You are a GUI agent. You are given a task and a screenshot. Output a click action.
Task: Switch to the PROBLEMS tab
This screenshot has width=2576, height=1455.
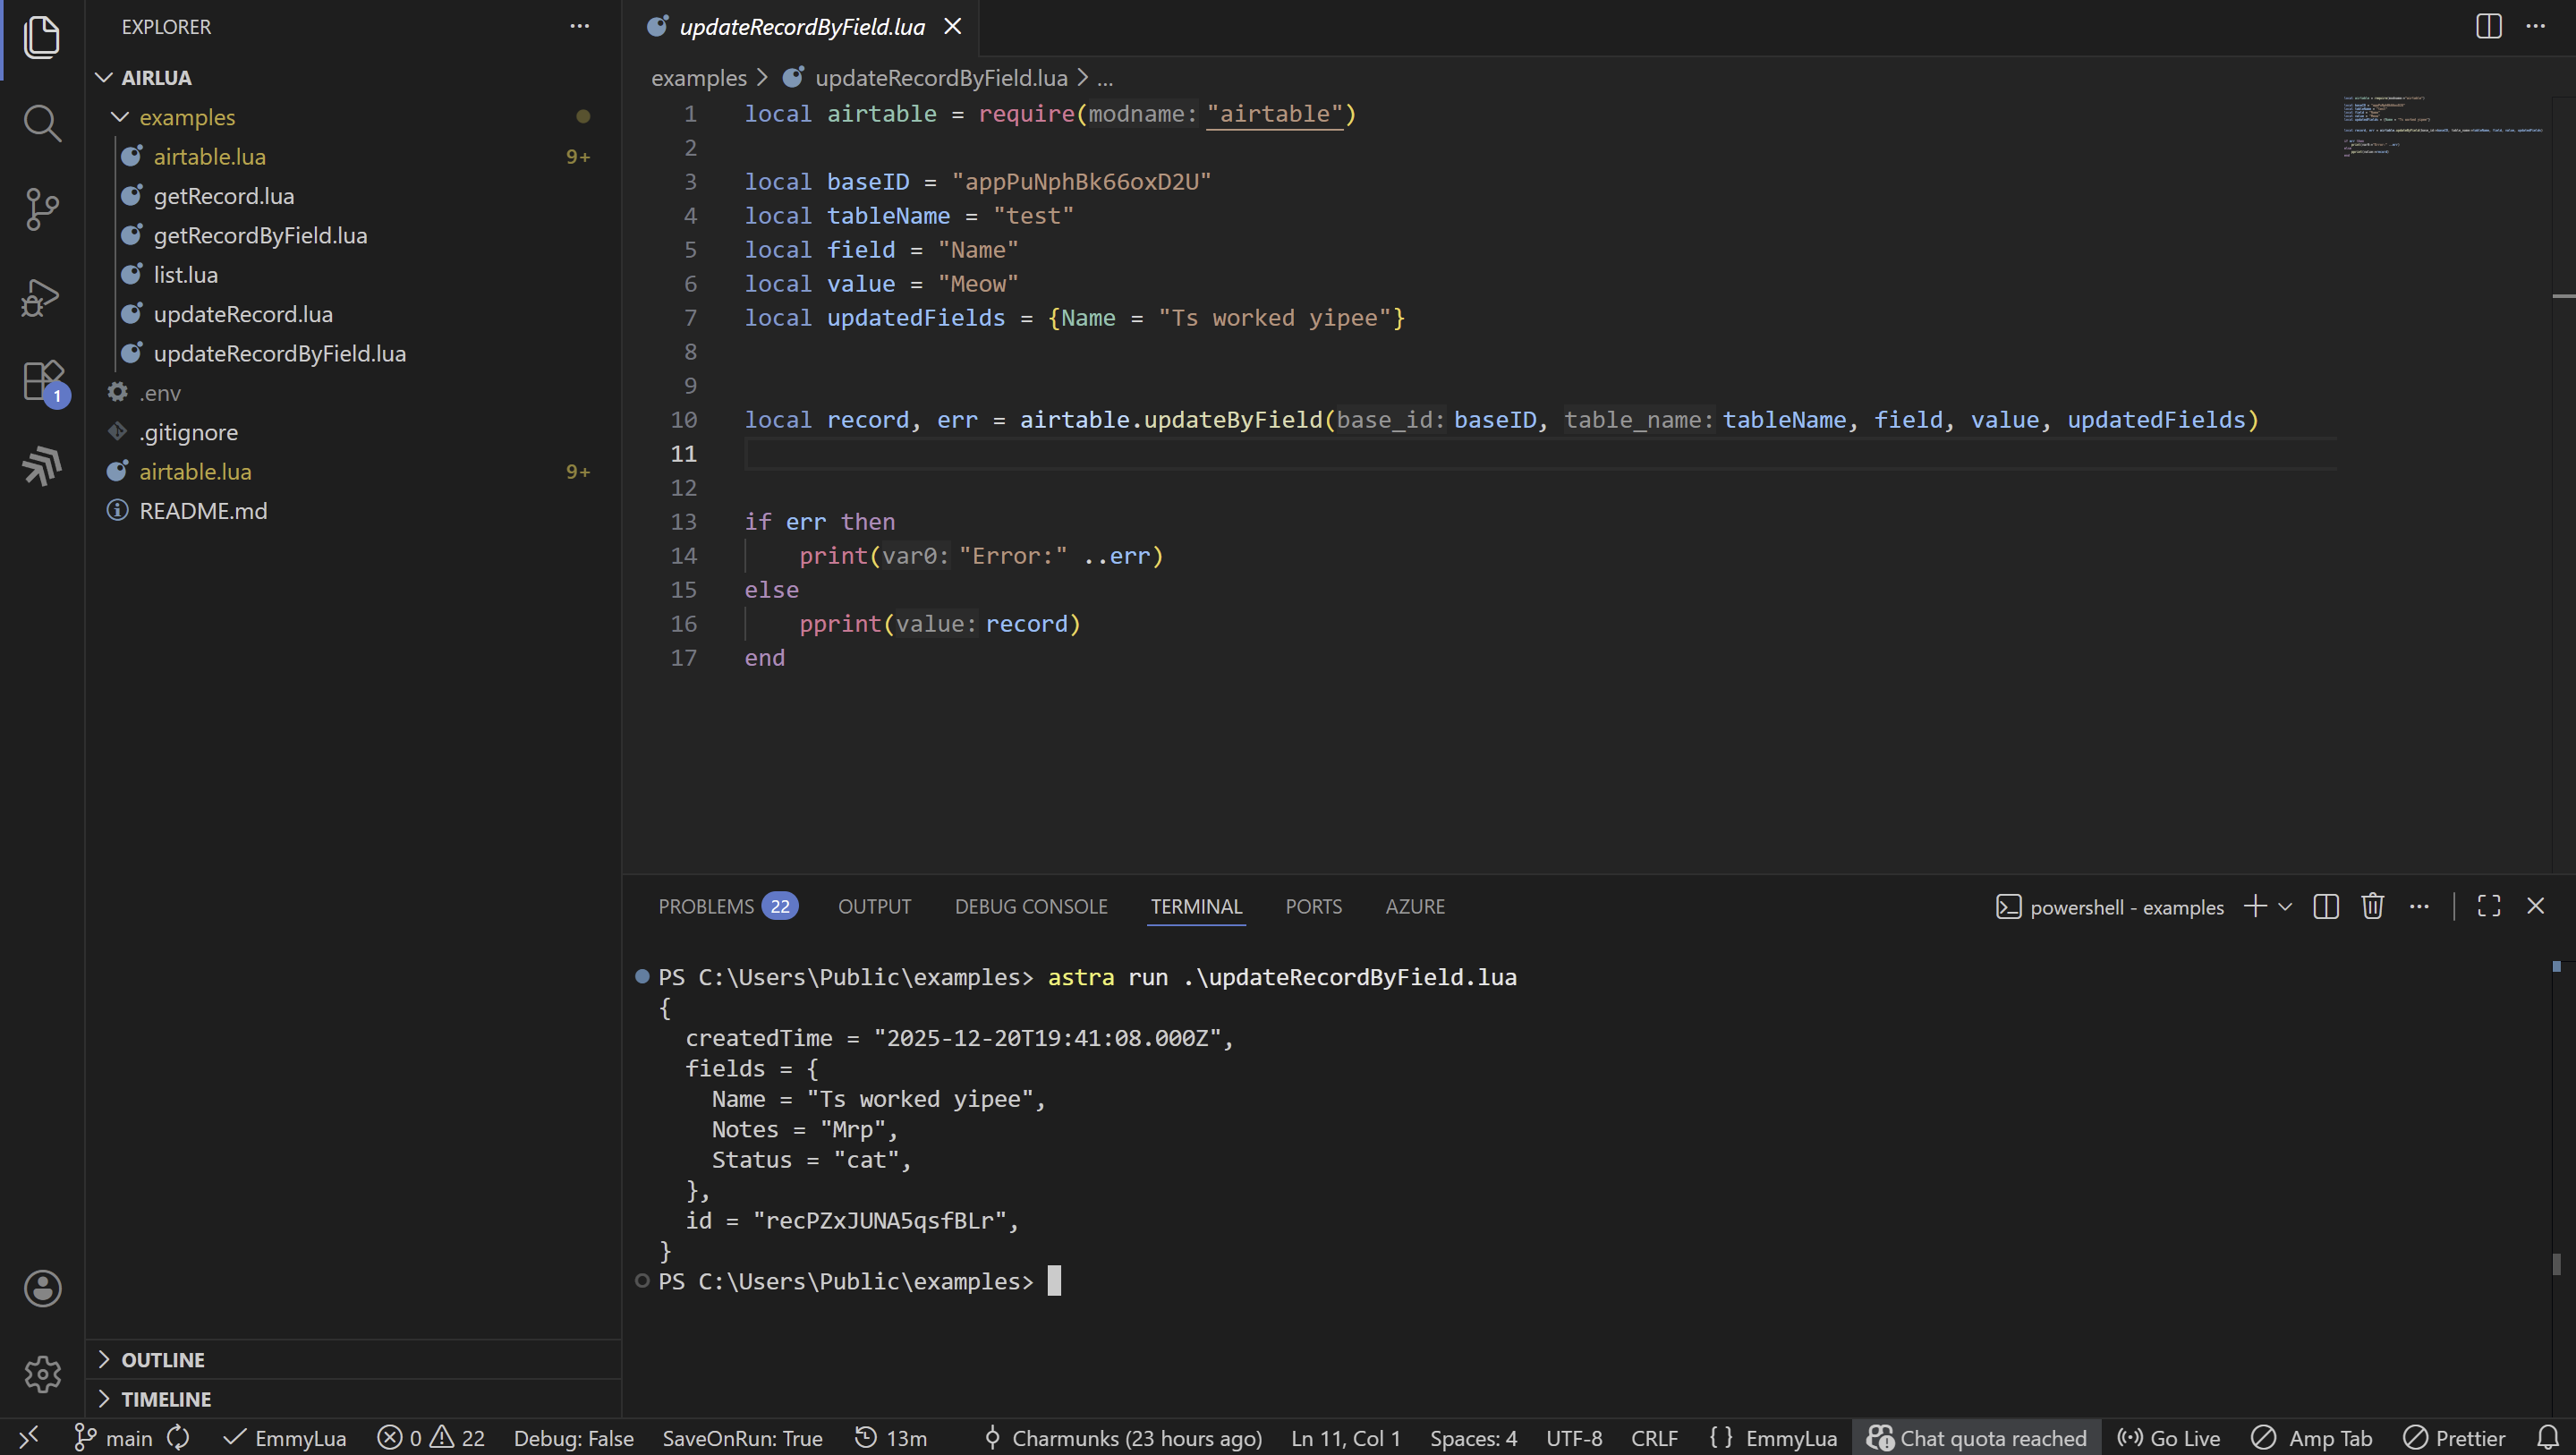click(705, 907)
